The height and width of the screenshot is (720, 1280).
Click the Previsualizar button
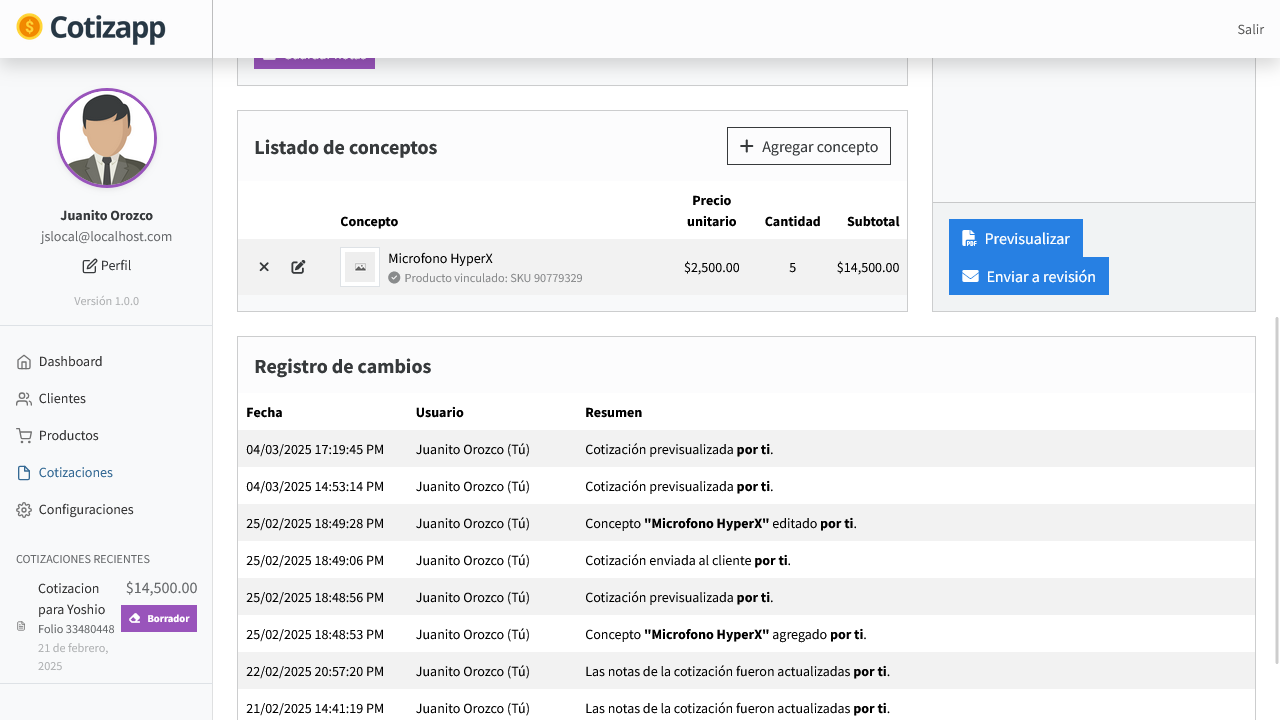1016,238
